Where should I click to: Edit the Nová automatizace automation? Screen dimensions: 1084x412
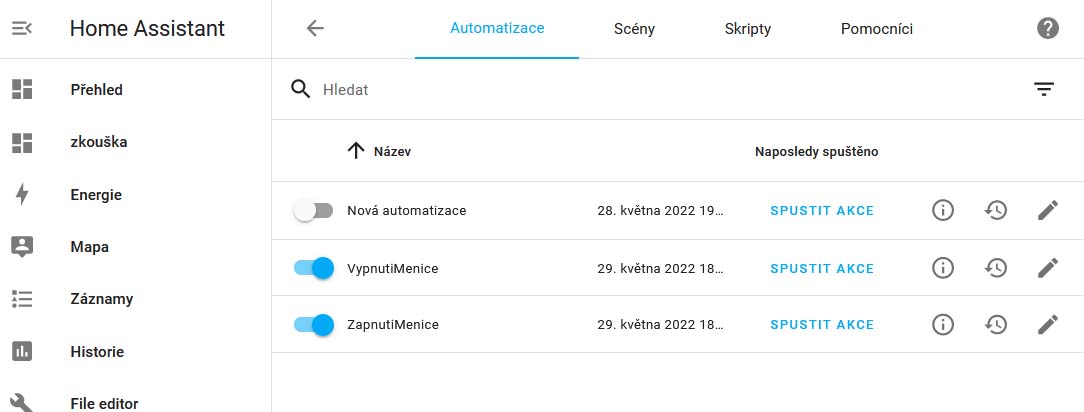click(x=1047, y=211)
